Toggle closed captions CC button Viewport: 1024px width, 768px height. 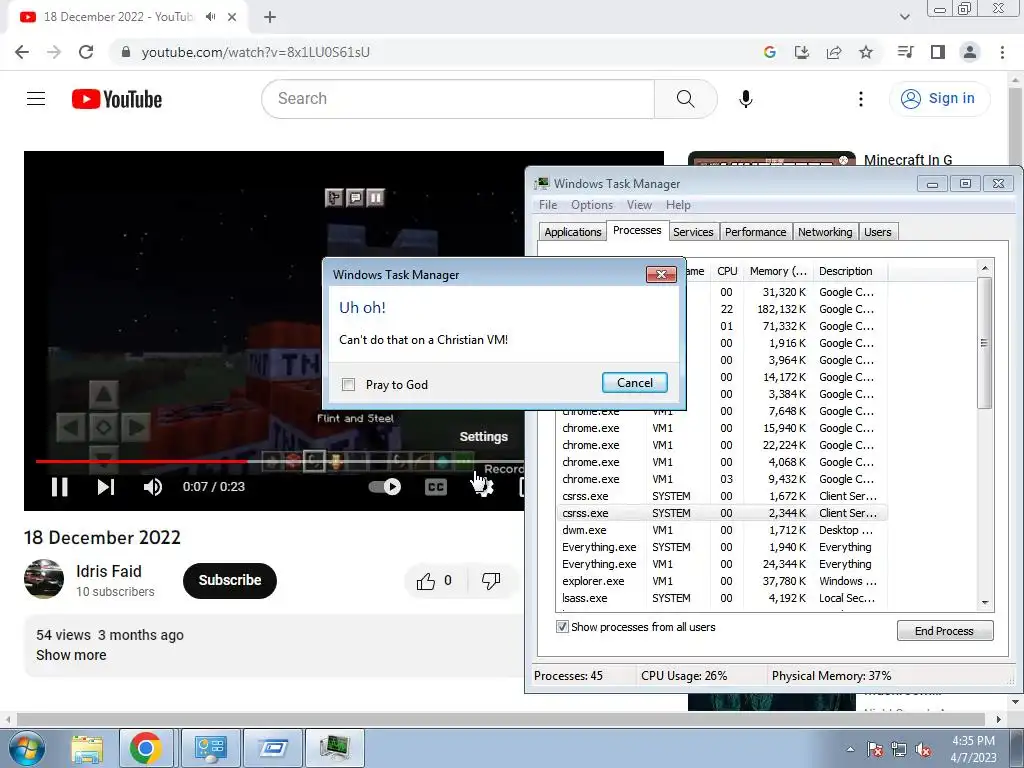(436, 487)
